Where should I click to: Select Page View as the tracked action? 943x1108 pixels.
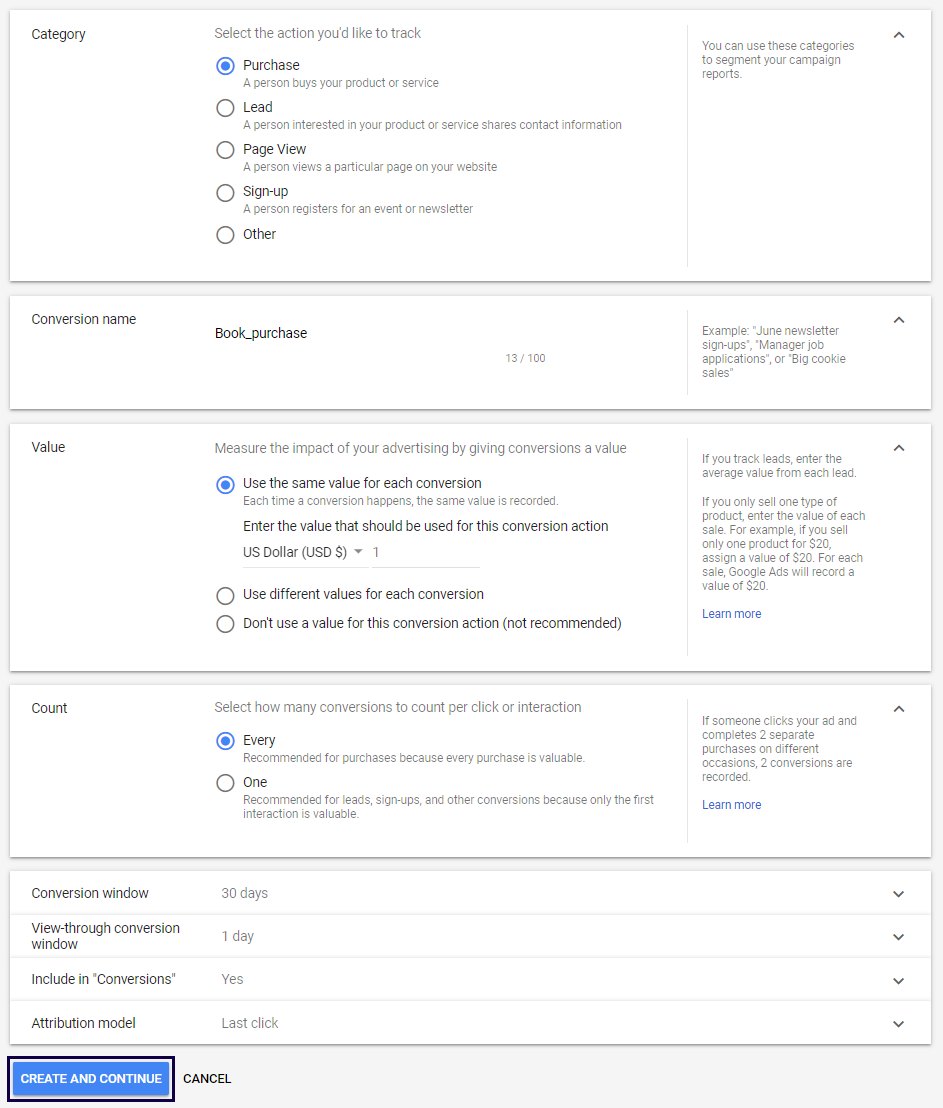click(x=225, y=150)
